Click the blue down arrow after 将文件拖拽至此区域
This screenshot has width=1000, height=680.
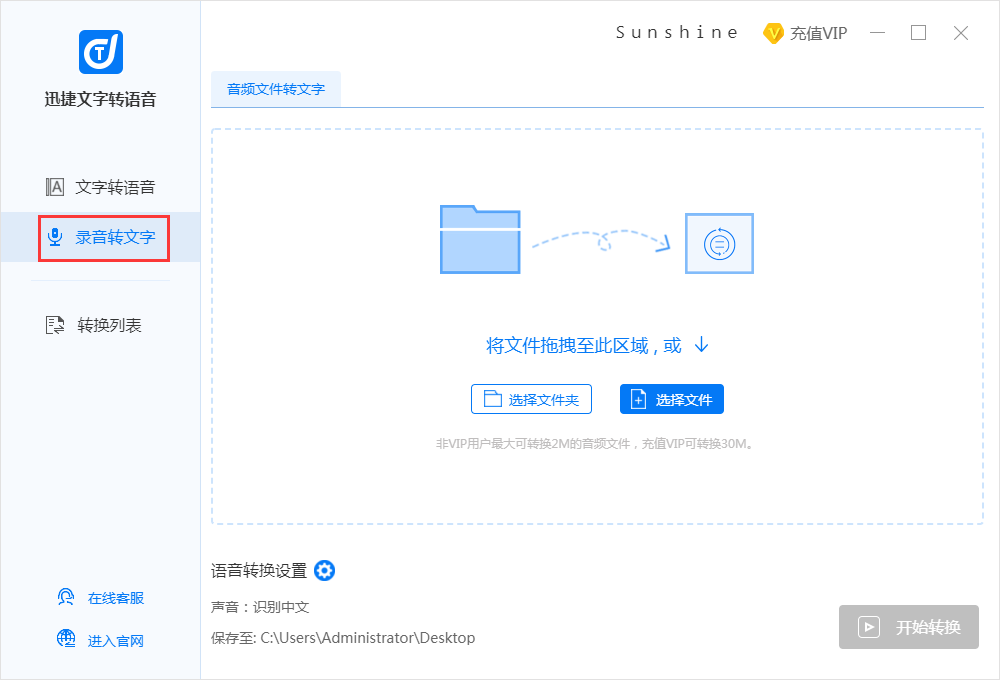700,344
